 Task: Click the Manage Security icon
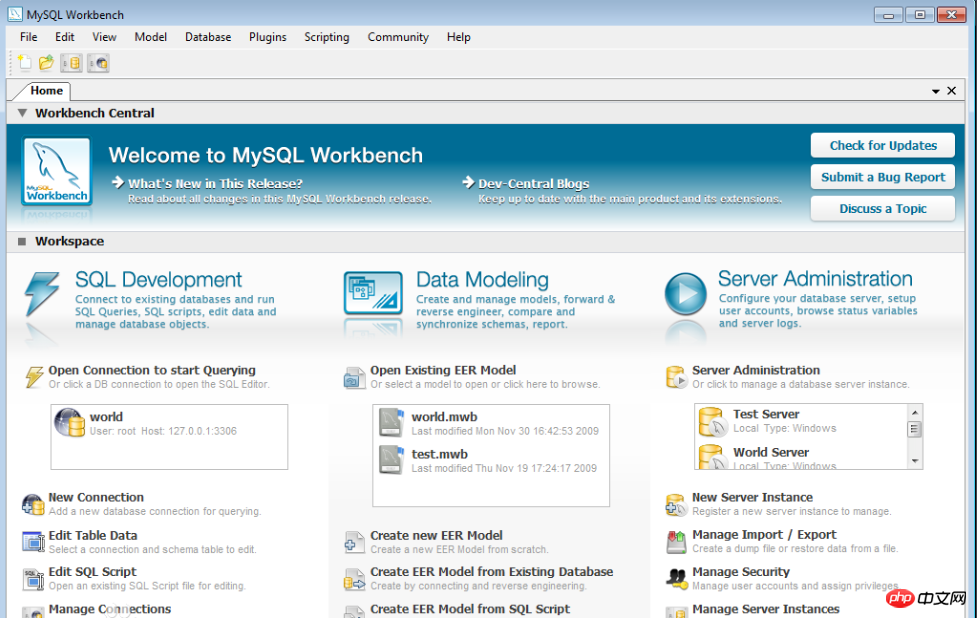(x=676, y=579)
